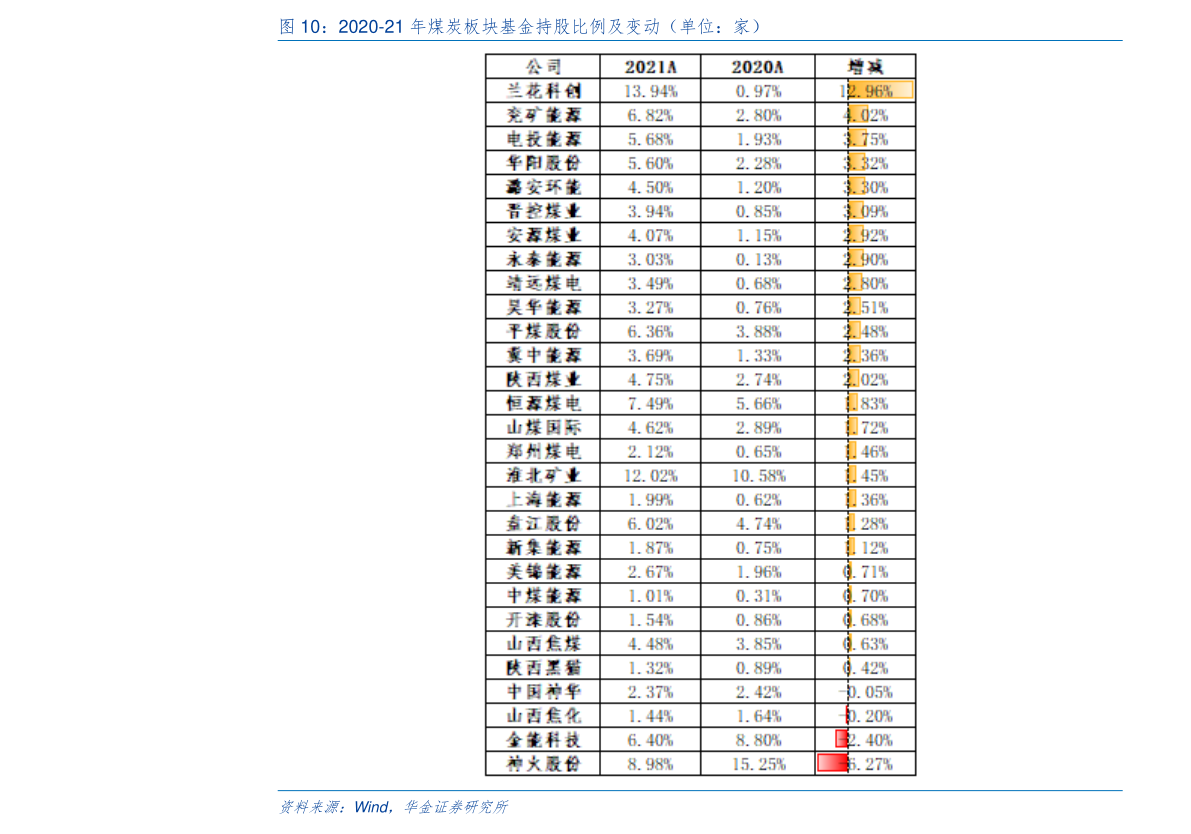Click the 10.58% cell for 淮北矿业

coord(758,476)
